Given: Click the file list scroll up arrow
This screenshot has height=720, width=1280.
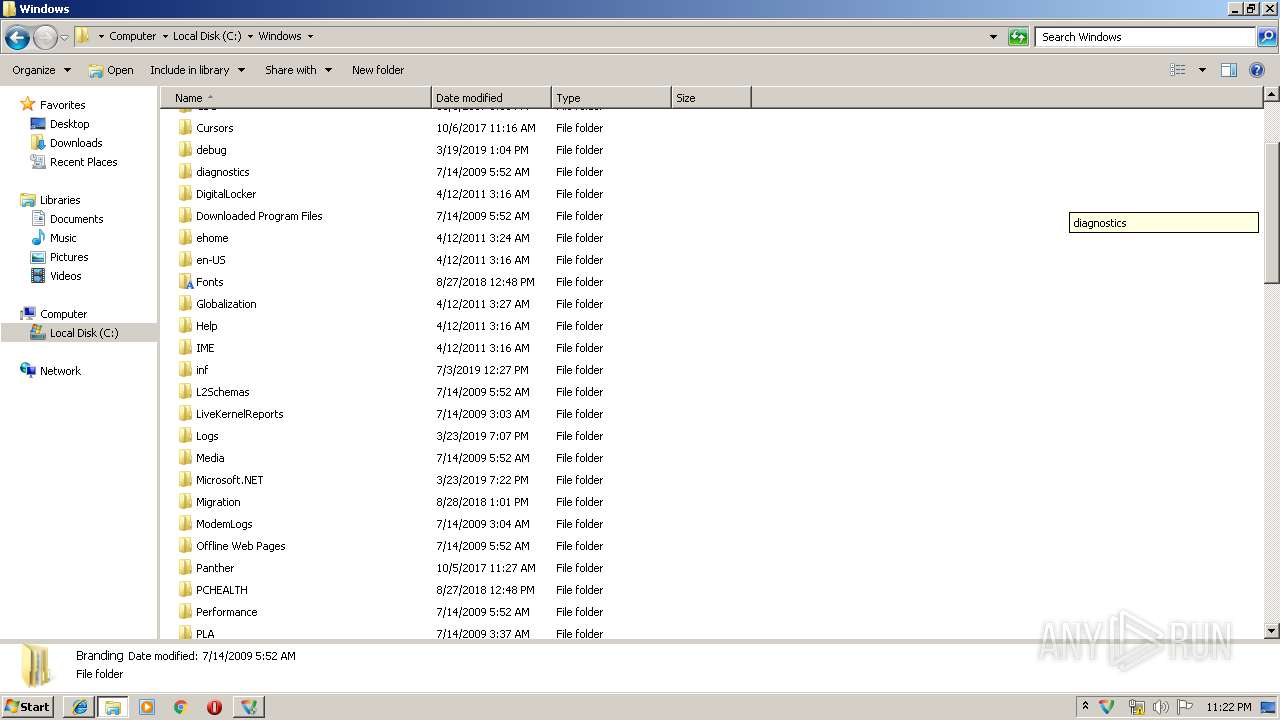Looking at the screenshot, I should click(1272, 95).
